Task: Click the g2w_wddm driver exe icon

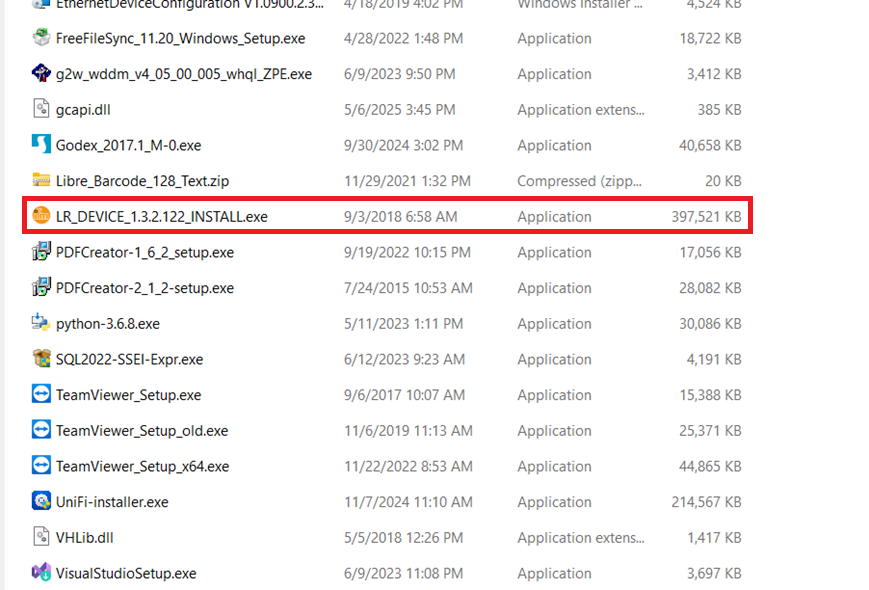Action: click(41, 74)
